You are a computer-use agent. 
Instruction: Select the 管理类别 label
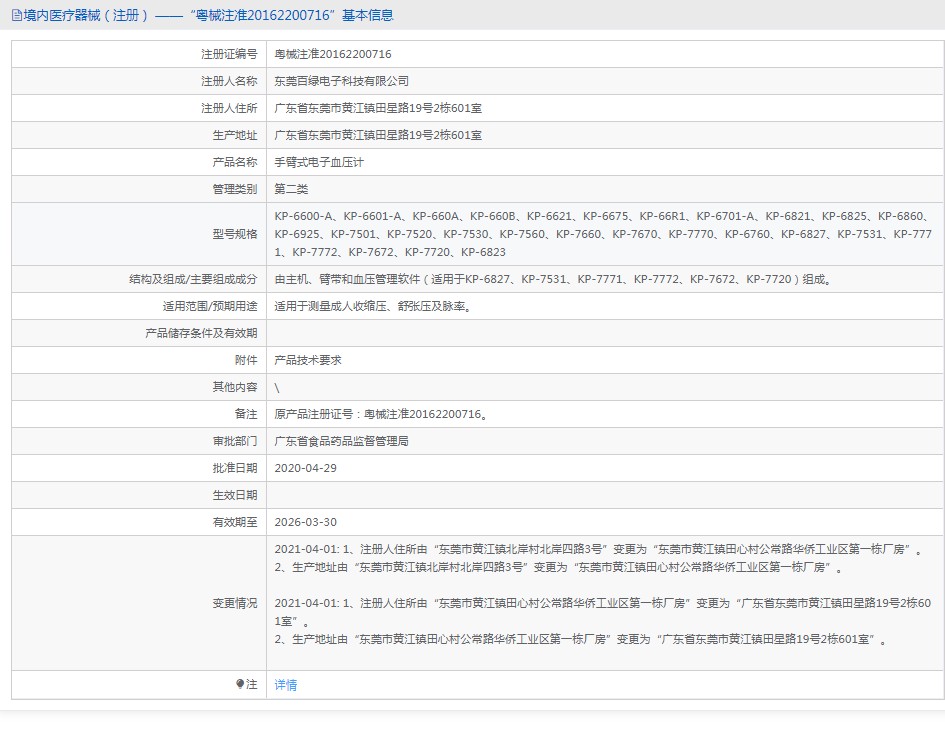[x=235, y=189]
